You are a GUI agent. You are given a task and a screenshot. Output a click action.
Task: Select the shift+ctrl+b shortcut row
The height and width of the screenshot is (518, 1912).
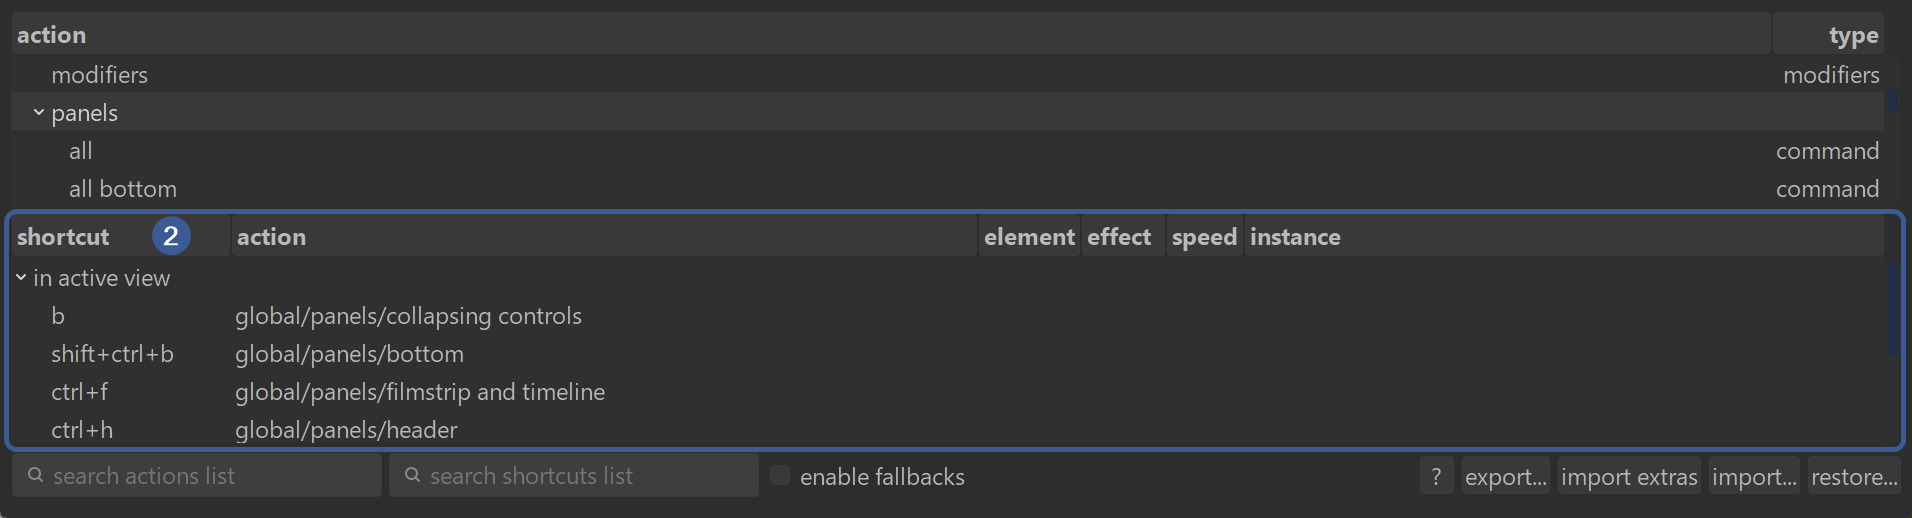112,354
